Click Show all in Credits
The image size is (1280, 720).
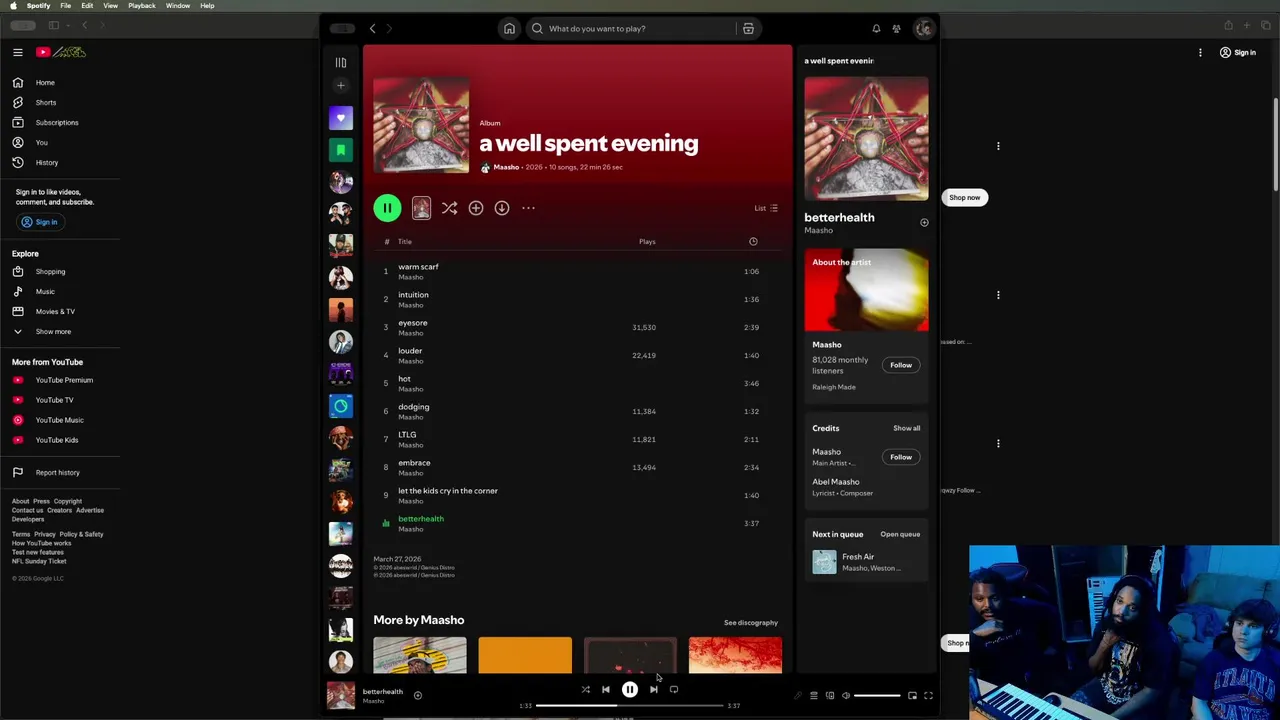tap(907, 428)
